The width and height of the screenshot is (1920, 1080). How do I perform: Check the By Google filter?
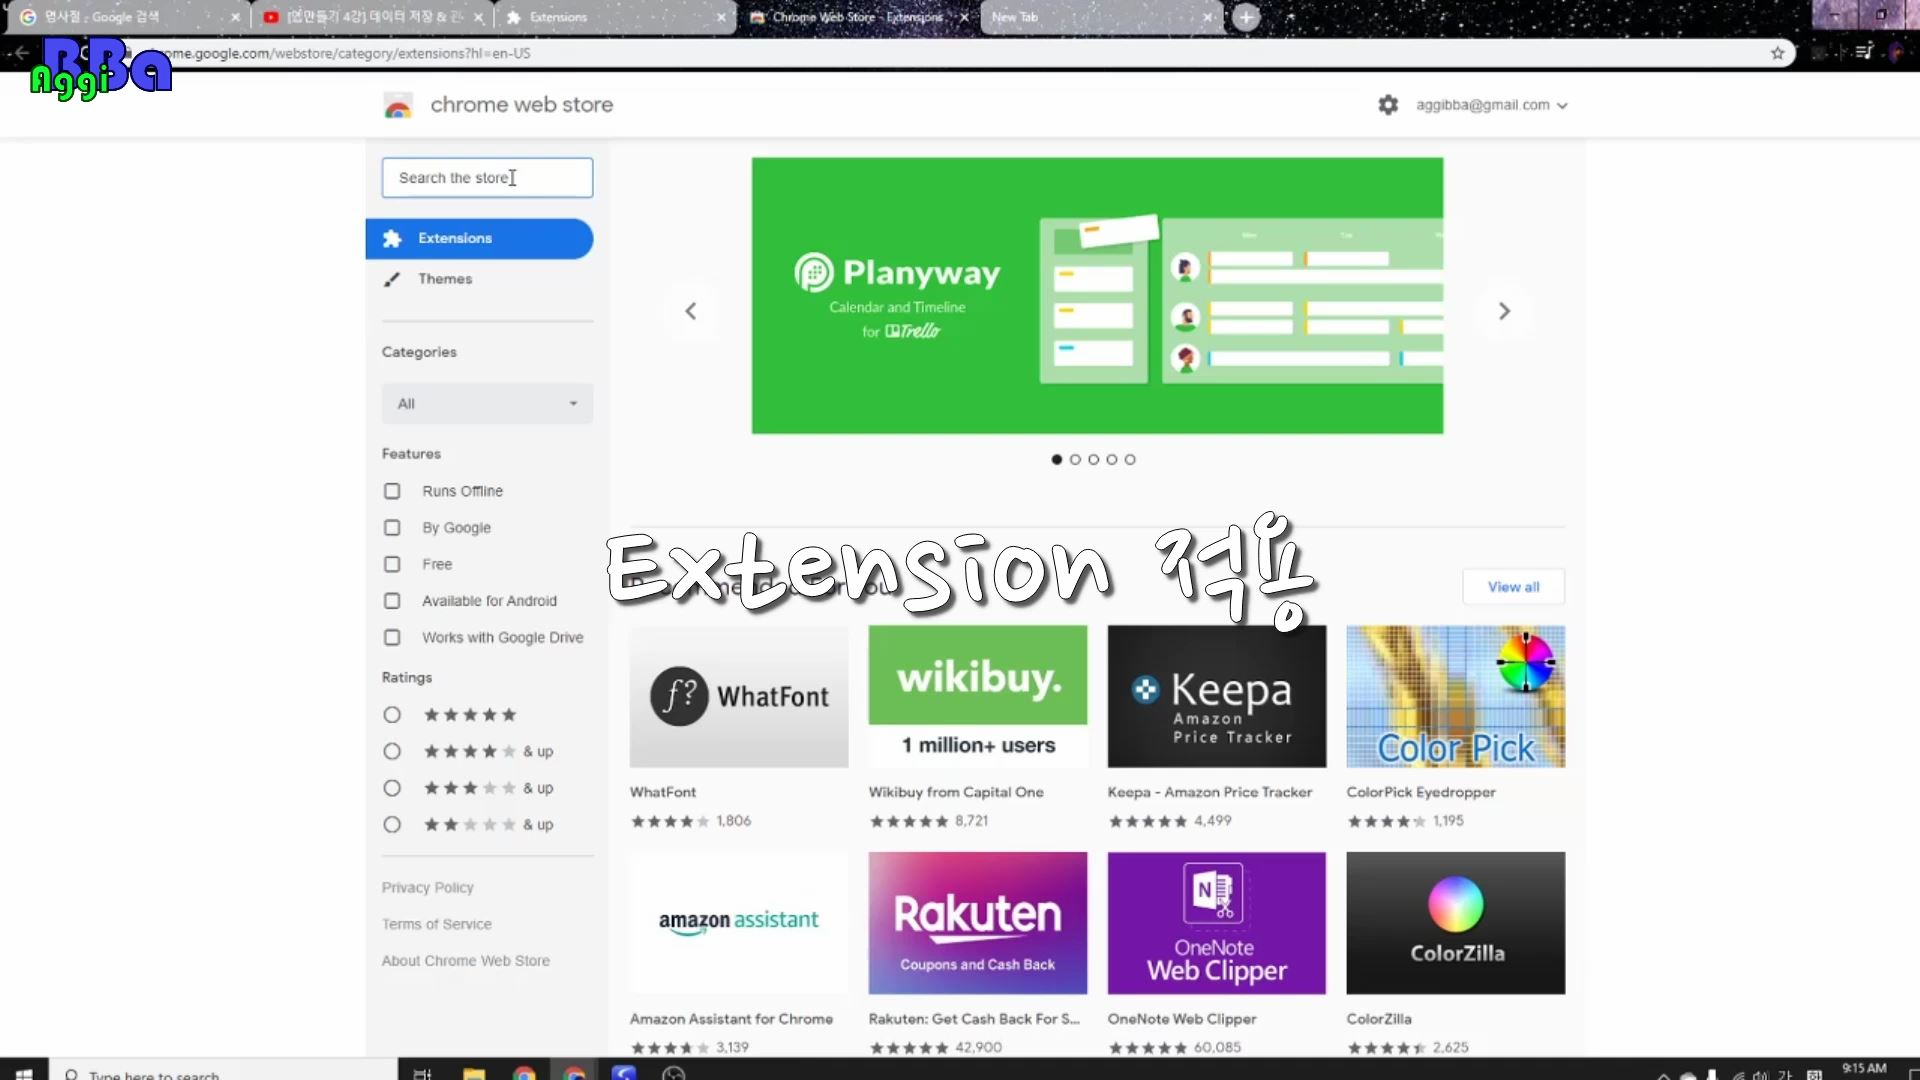(392, 528)
